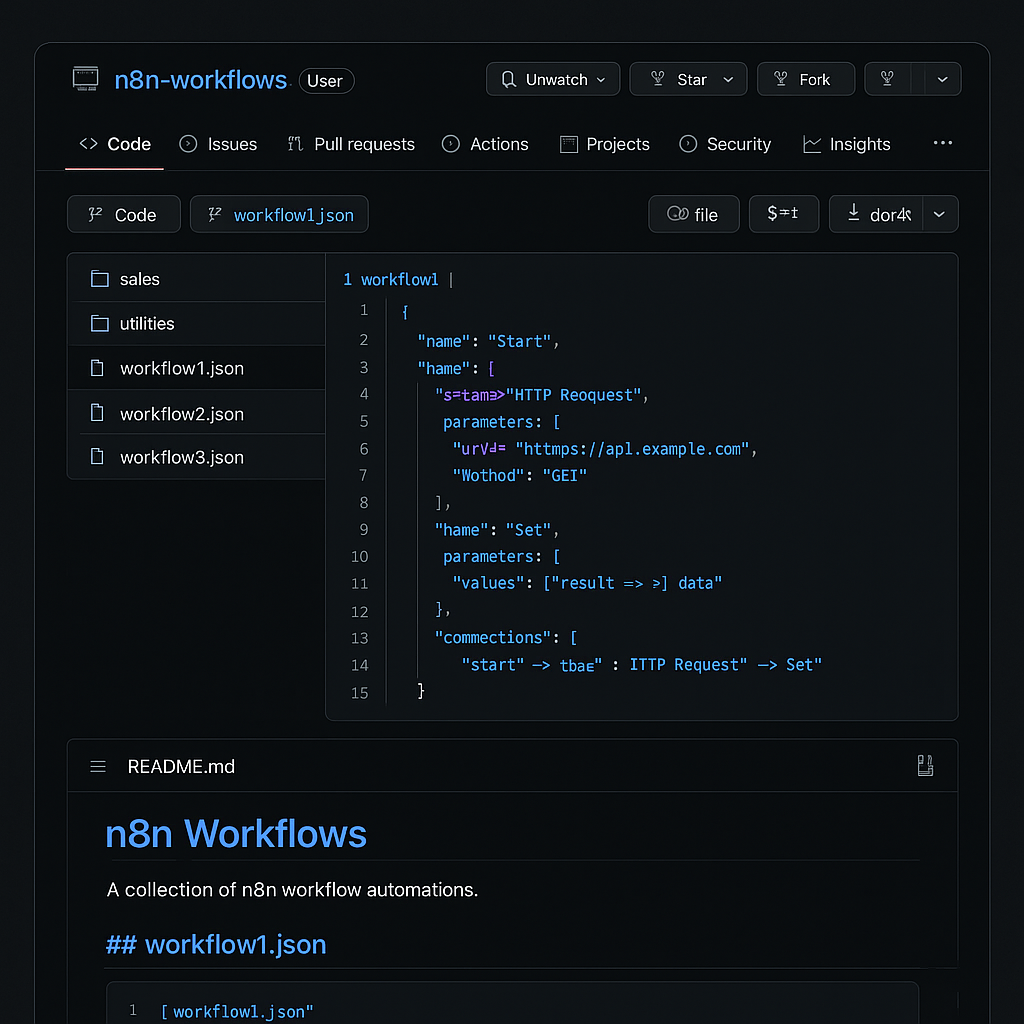View the Insights tab

click(x=846, y=144)
